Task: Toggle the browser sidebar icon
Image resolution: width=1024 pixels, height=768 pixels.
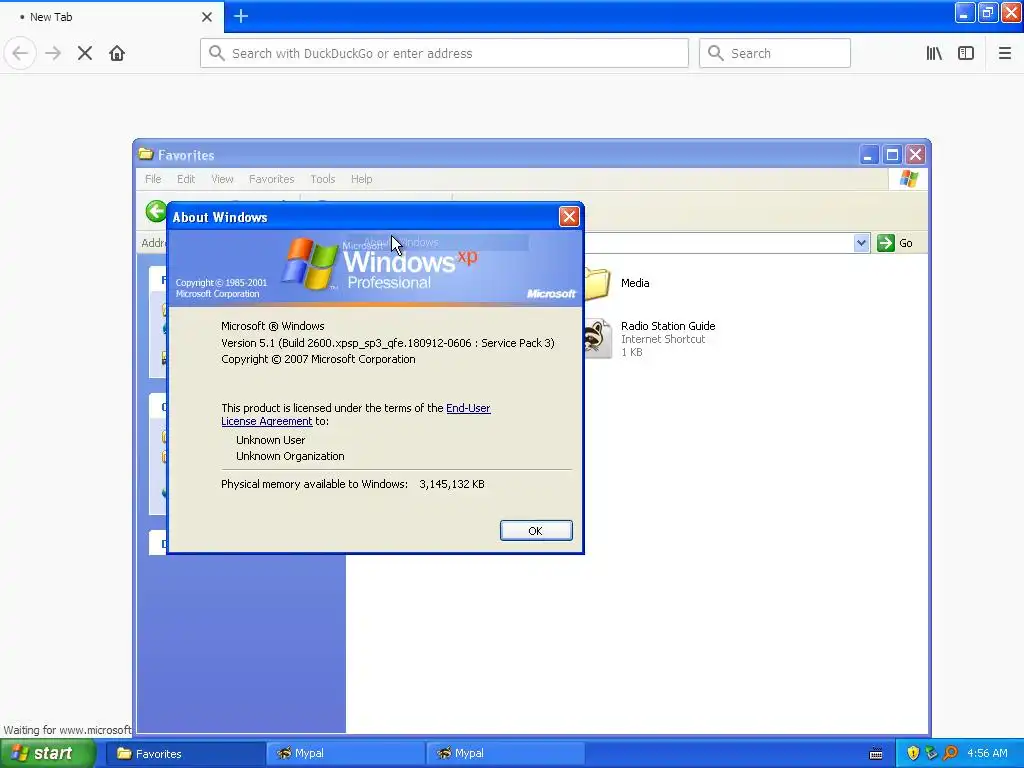Action: pos(966,54)
